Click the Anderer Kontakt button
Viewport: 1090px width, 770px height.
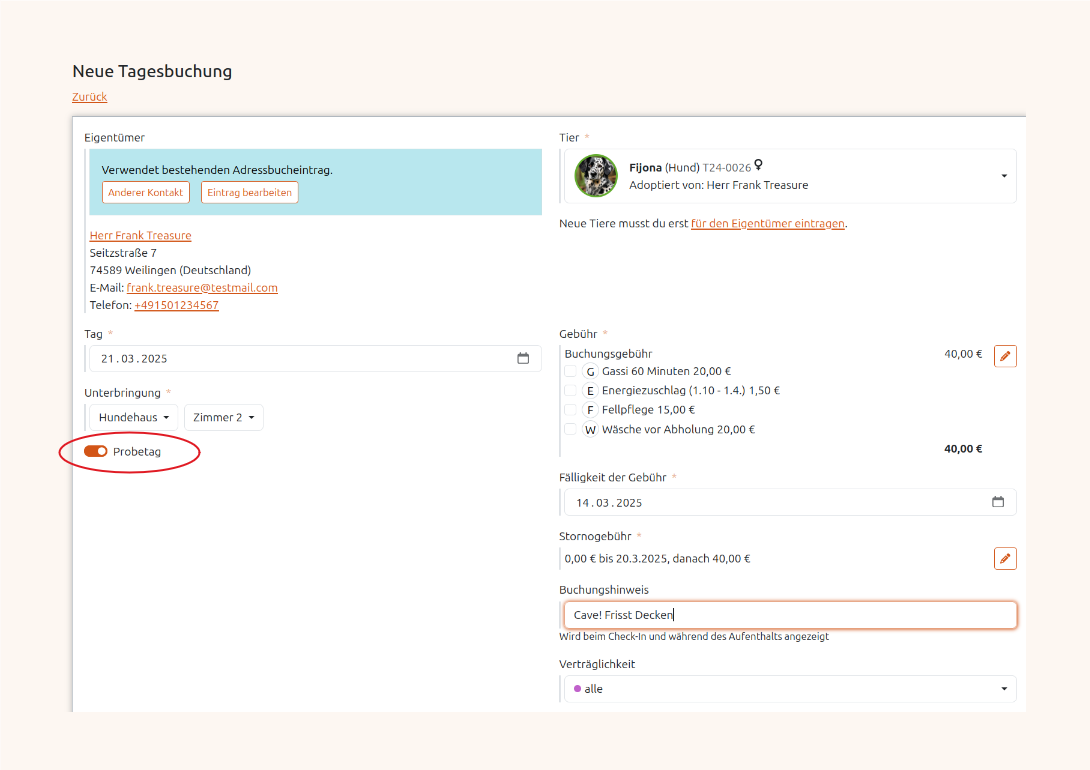click(x=146, y=192)
